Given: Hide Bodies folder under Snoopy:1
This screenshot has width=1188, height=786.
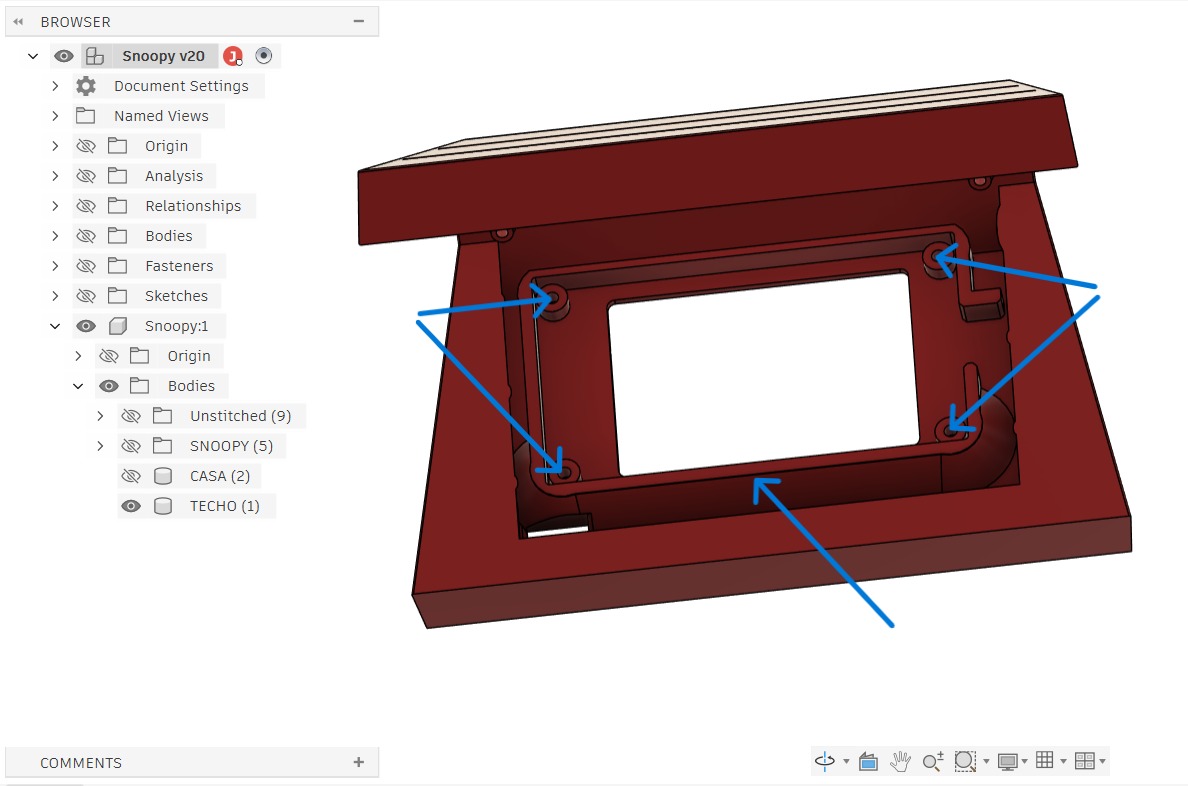Looking at the screenshot, I should point(109,386).
